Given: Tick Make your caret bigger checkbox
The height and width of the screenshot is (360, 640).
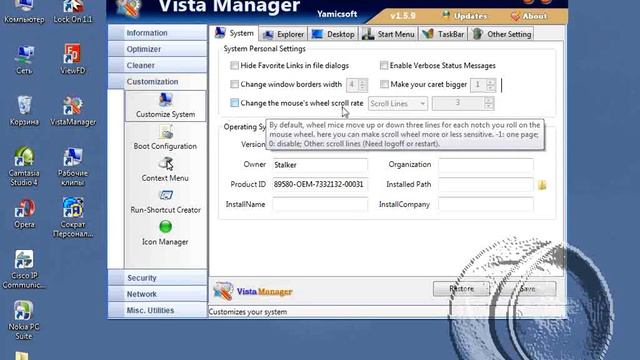Looking at the screenshot, I should click(384, 84).
